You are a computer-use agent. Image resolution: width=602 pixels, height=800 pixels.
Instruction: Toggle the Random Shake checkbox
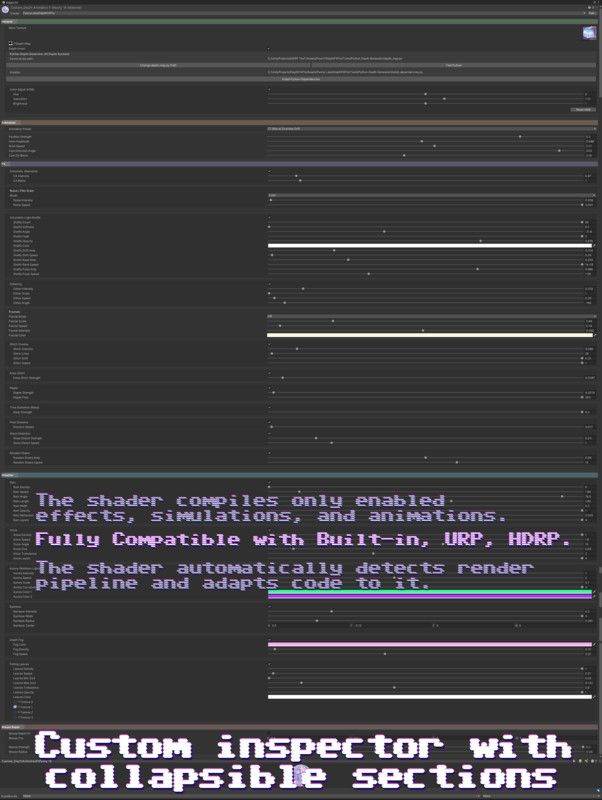click(x=269, y=453)
